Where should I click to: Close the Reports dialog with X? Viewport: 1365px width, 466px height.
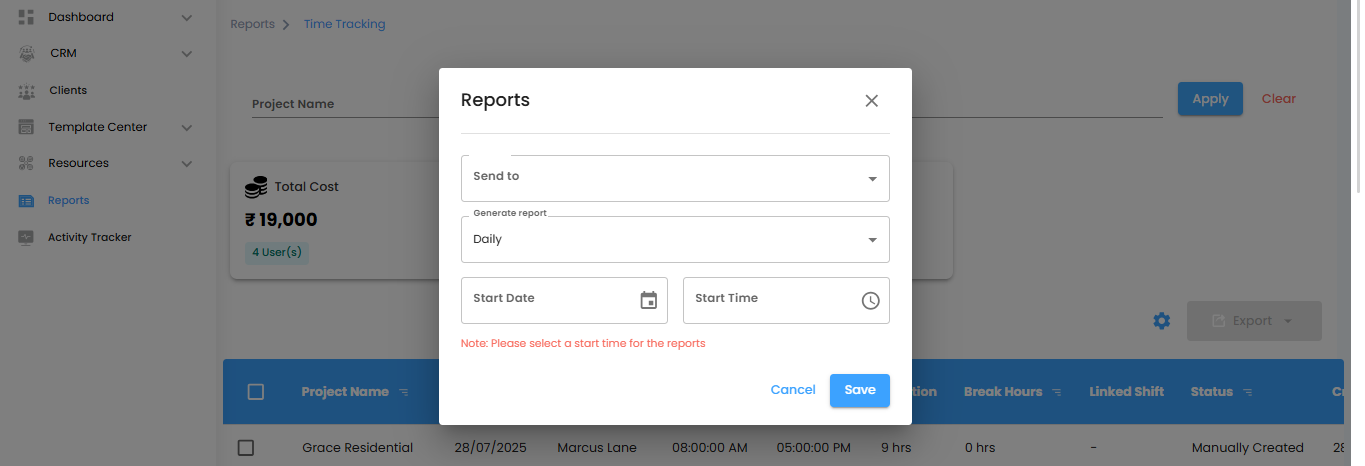[x=871, y=101]
